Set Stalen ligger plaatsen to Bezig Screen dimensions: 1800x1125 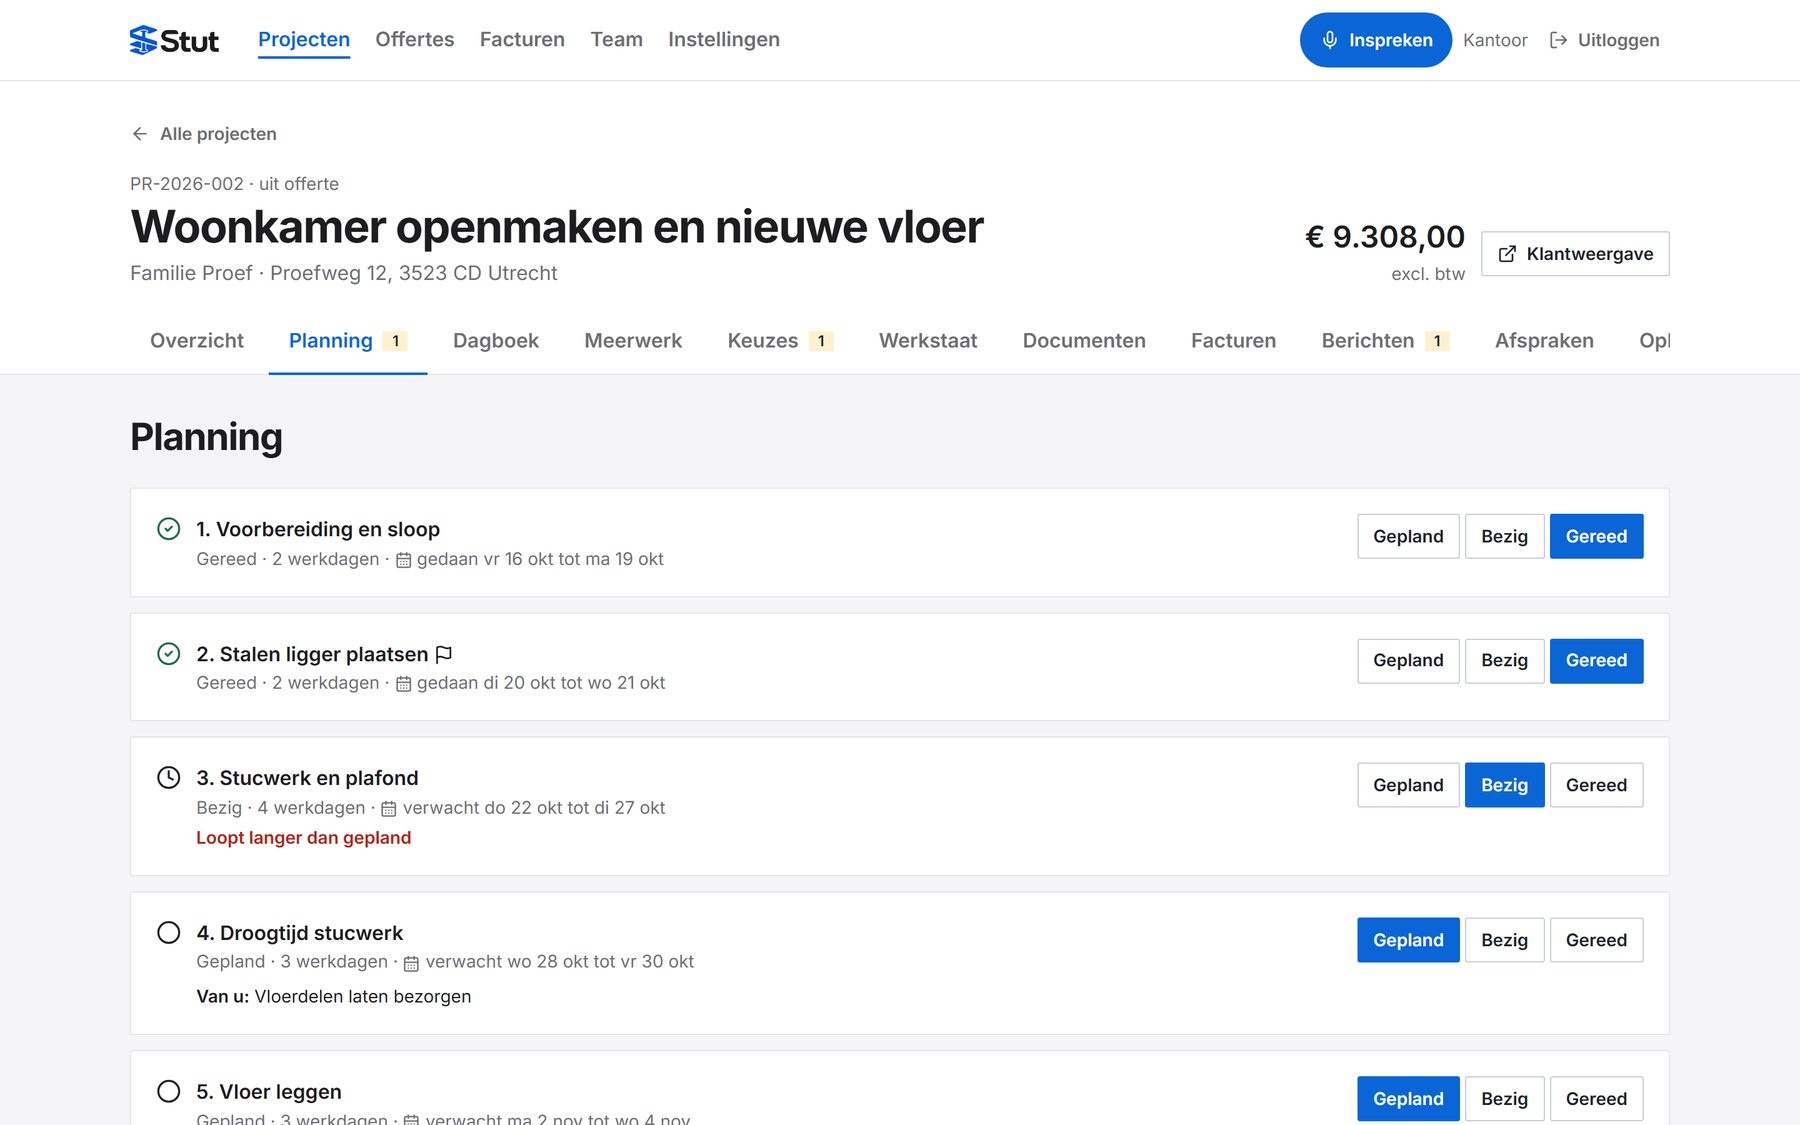pos(1504,661)
